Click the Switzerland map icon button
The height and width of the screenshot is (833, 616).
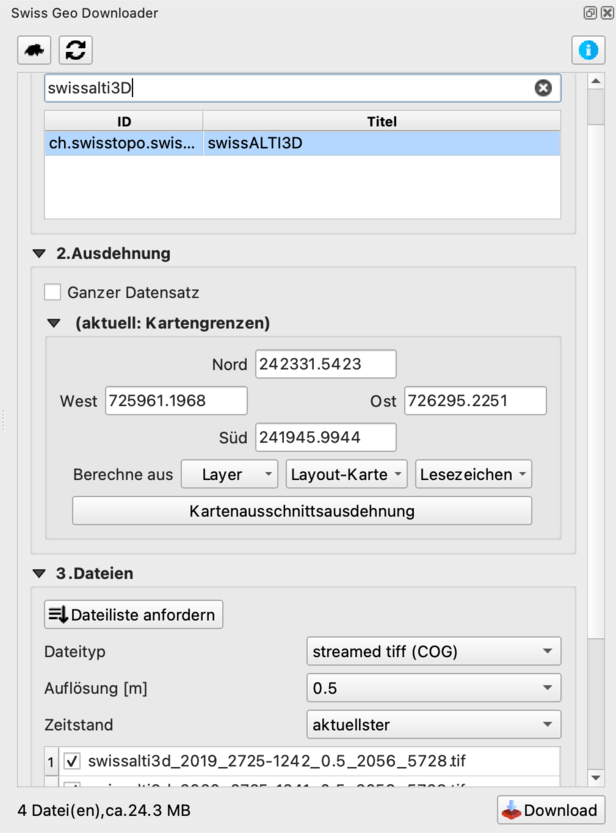click(x=34, y=50)
